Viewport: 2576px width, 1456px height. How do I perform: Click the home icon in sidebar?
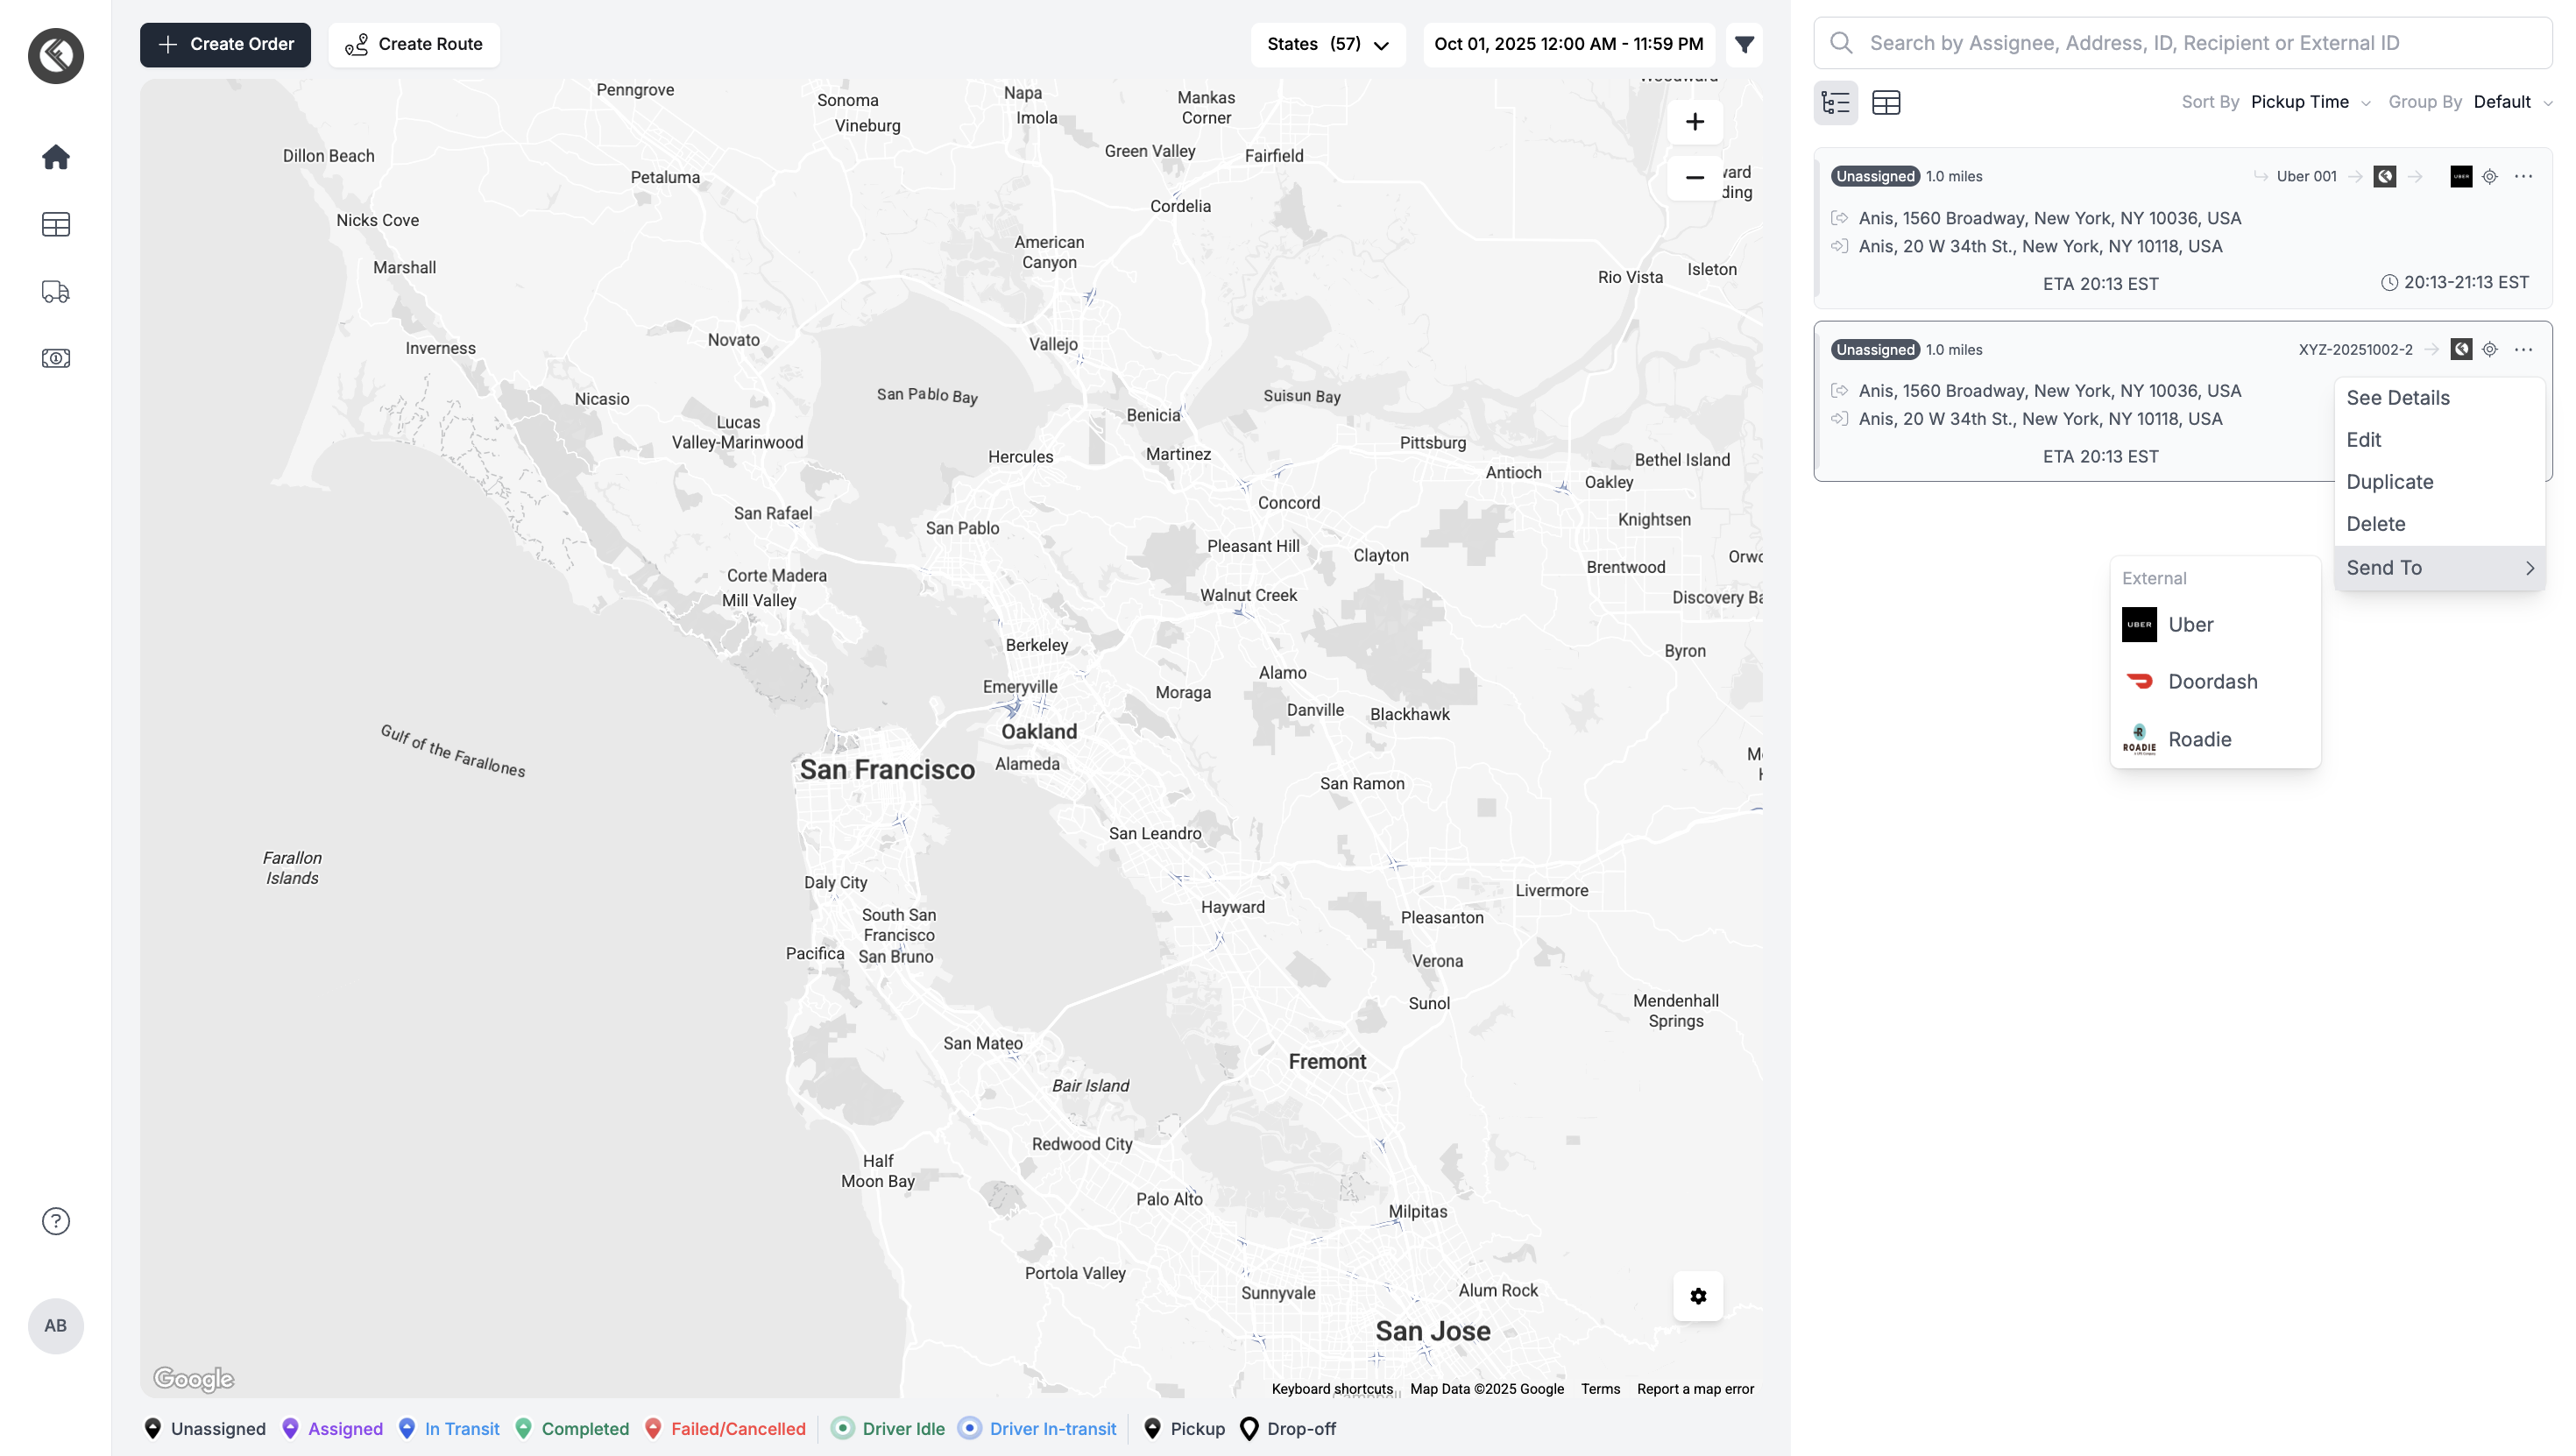coord(56,157)
